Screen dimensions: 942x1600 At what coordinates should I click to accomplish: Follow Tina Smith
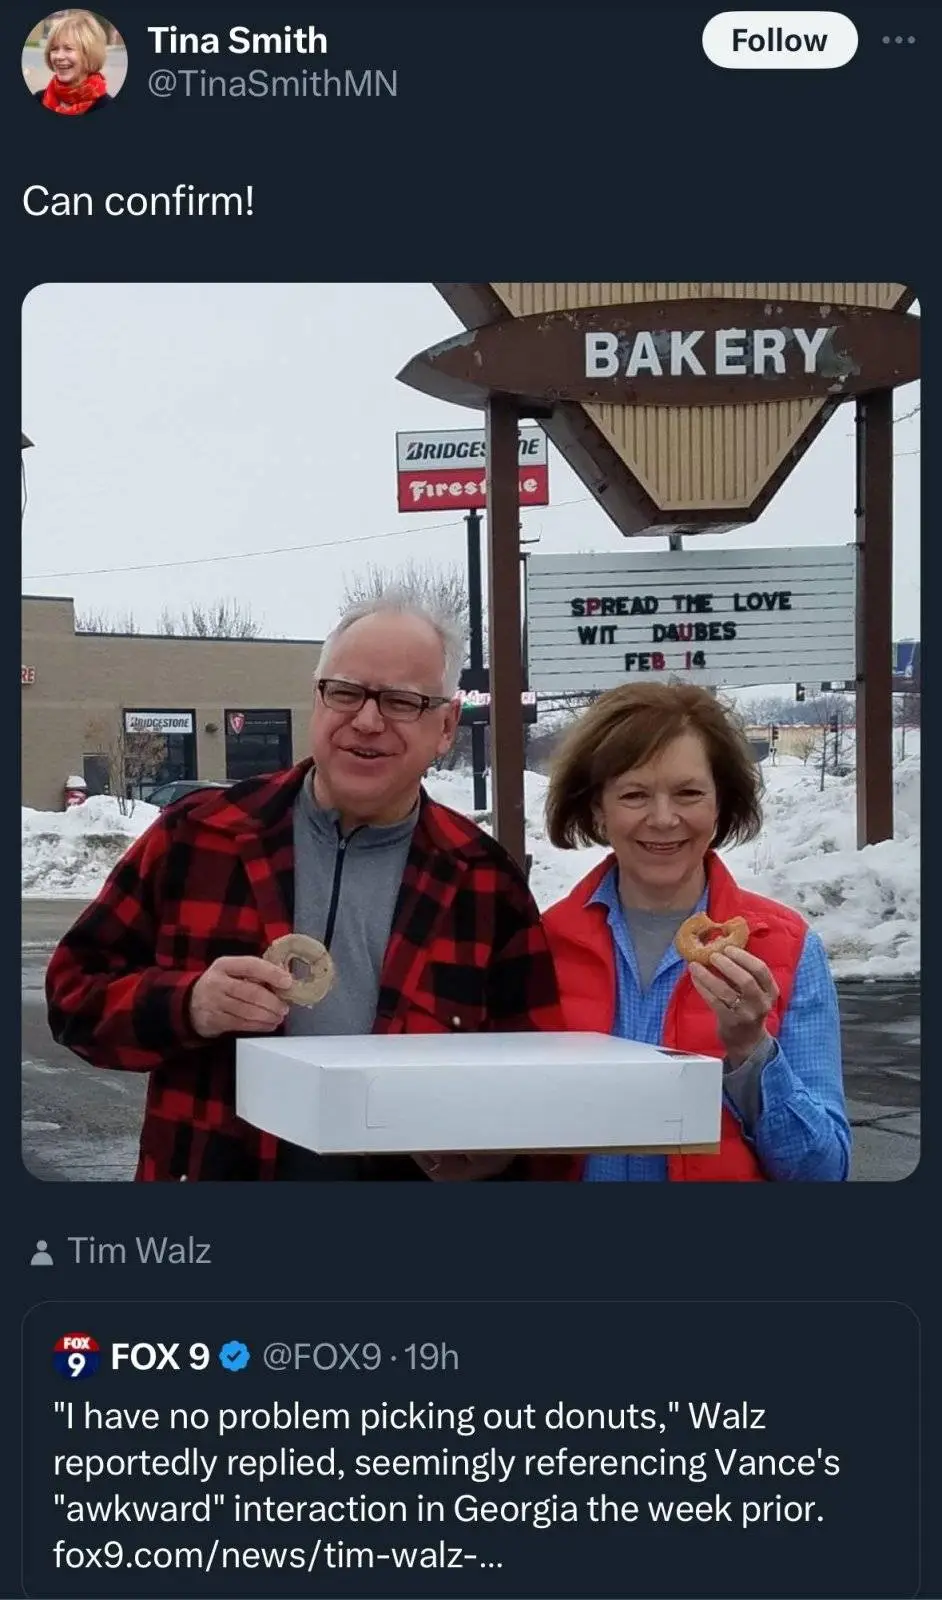click(779, 41)
